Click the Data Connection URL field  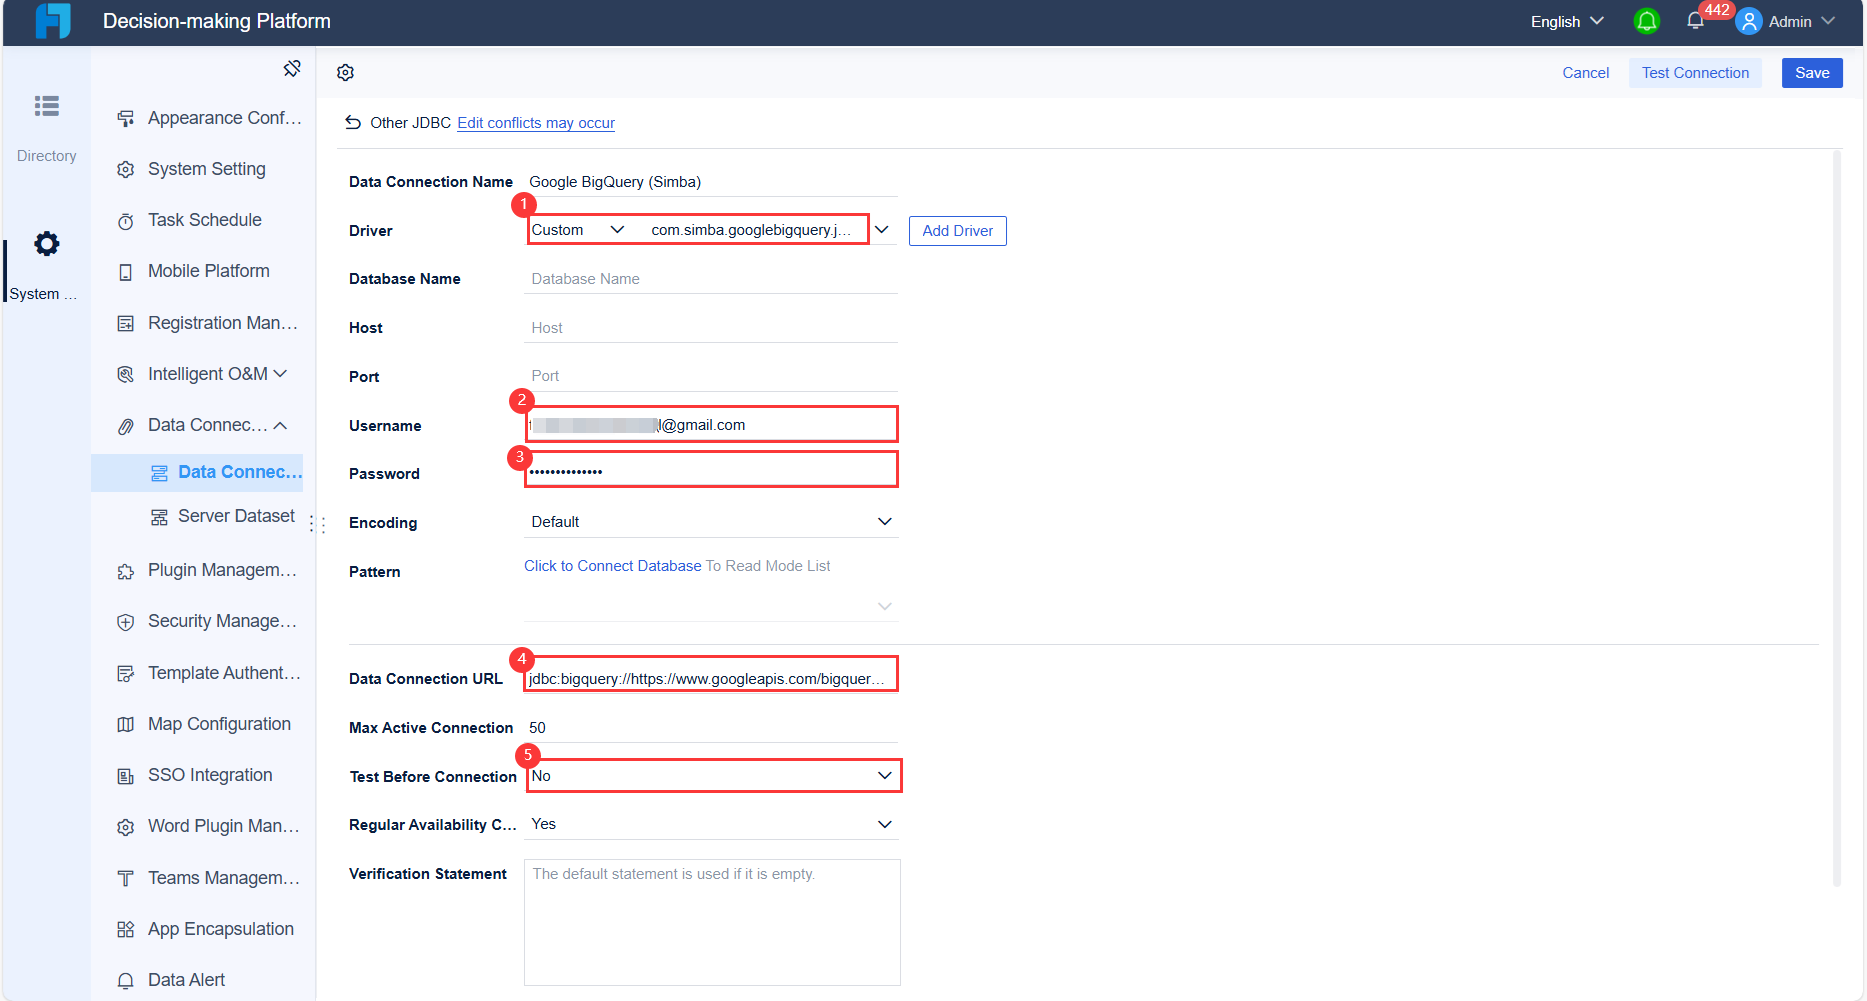711,679
